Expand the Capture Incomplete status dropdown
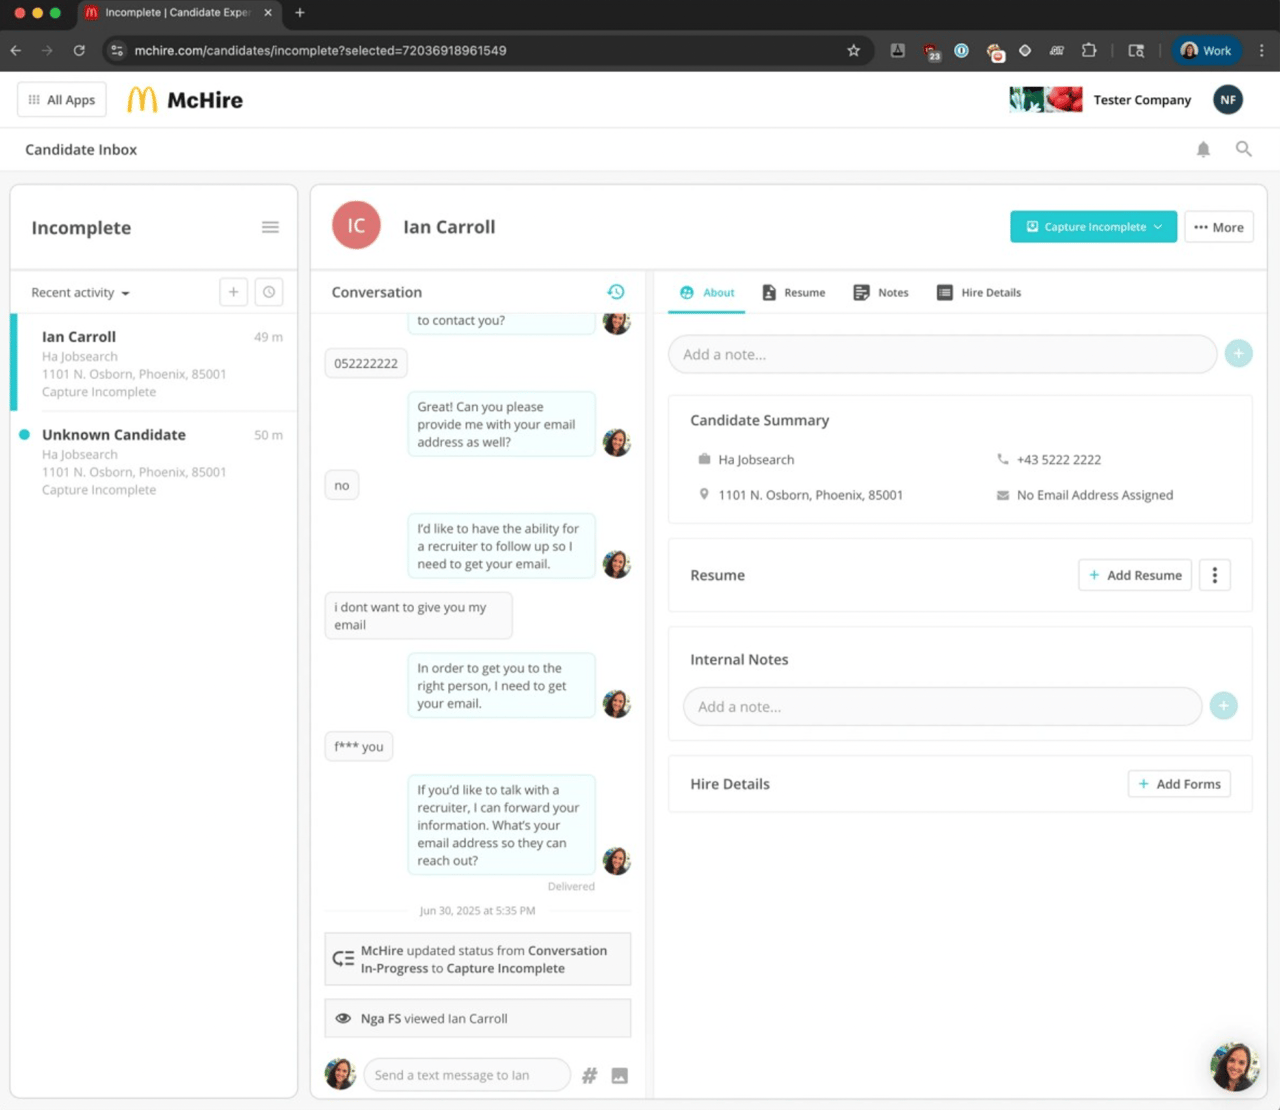 coord(1093,227)
